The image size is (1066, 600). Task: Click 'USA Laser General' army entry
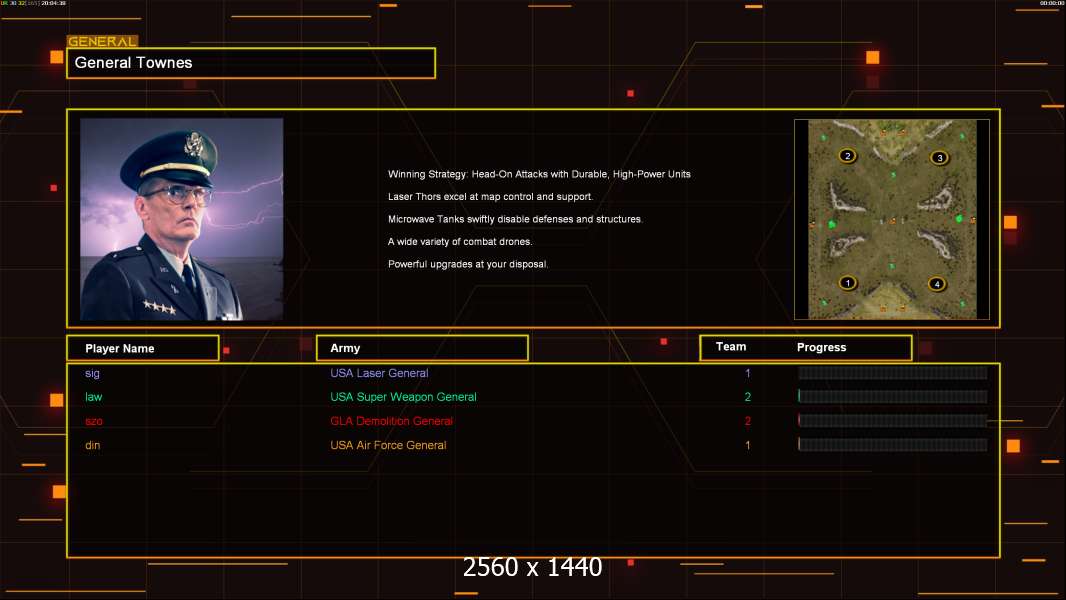pyautogui.click(x=379, y=373)
